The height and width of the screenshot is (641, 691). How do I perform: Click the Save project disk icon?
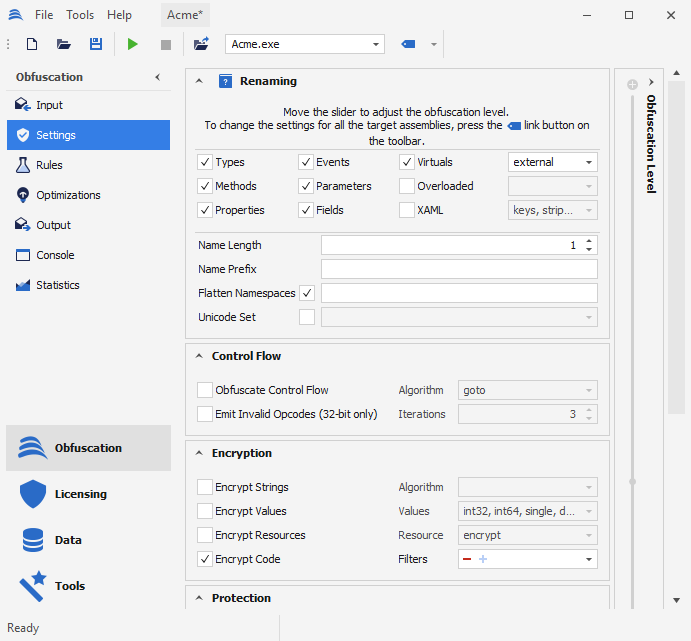coord(96,44)
